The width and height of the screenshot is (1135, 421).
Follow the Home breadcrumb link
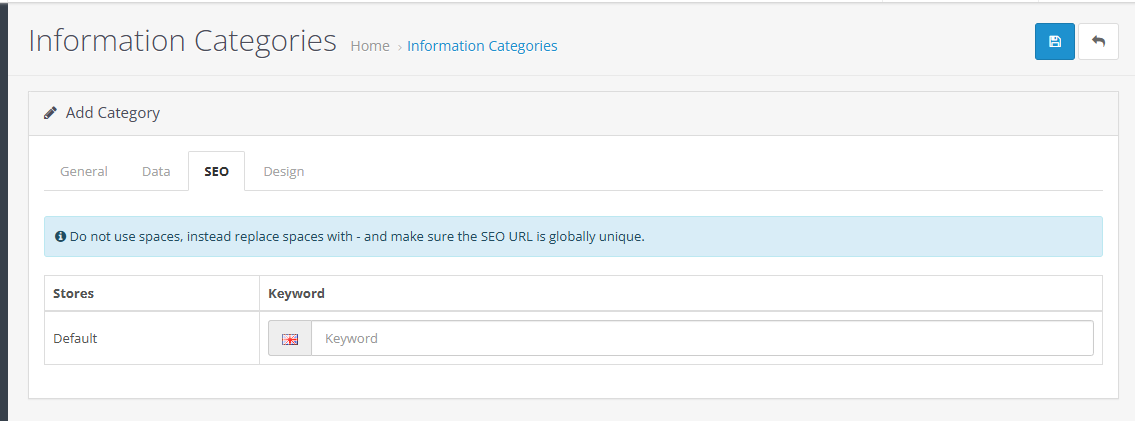370,46
